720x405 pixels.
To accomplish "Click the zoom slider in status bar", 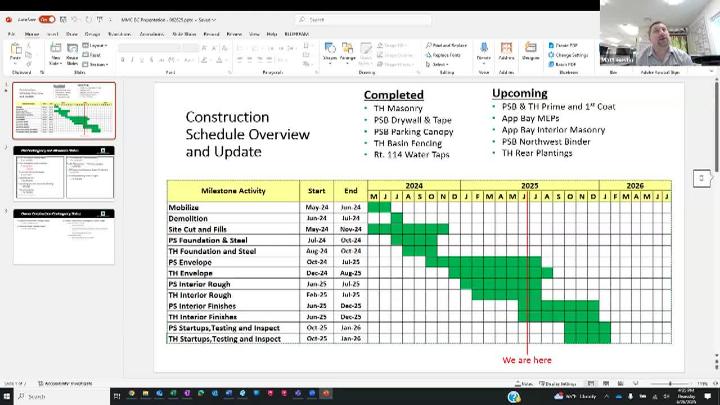I will 670,383.
